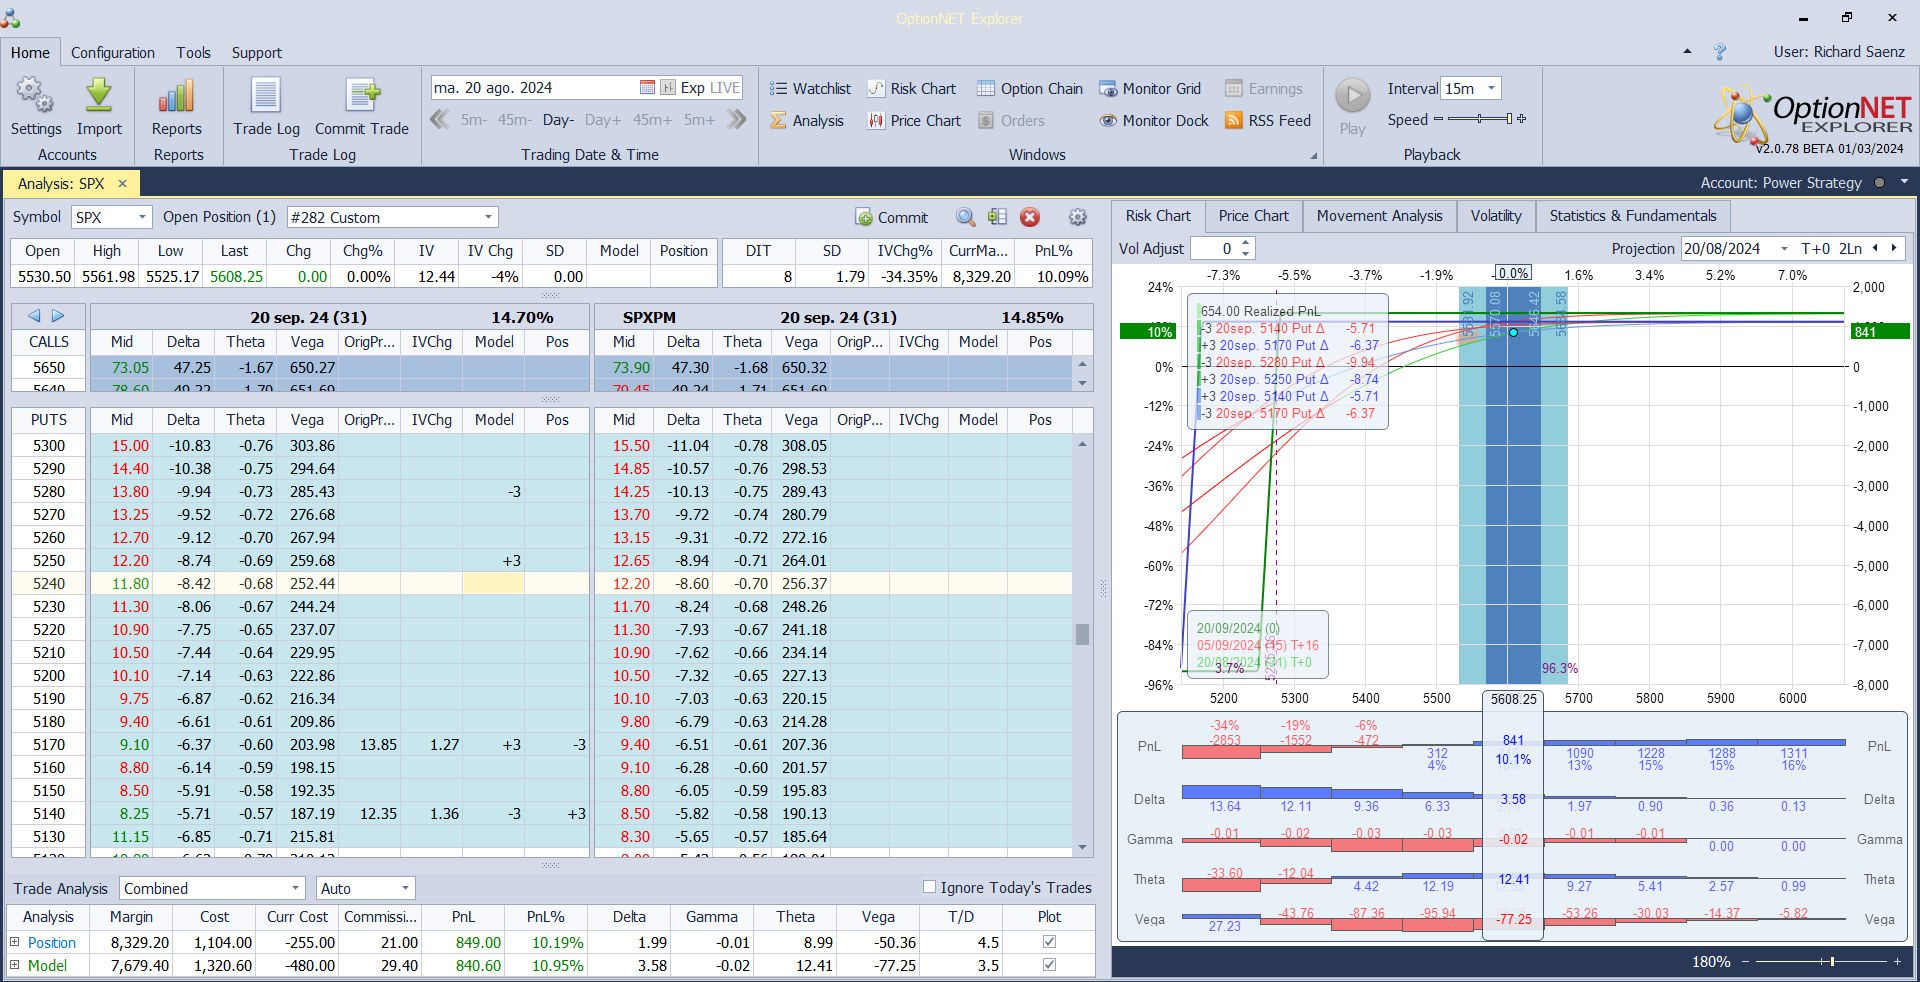Open the Analysis window from ribbon

point(807,120)
